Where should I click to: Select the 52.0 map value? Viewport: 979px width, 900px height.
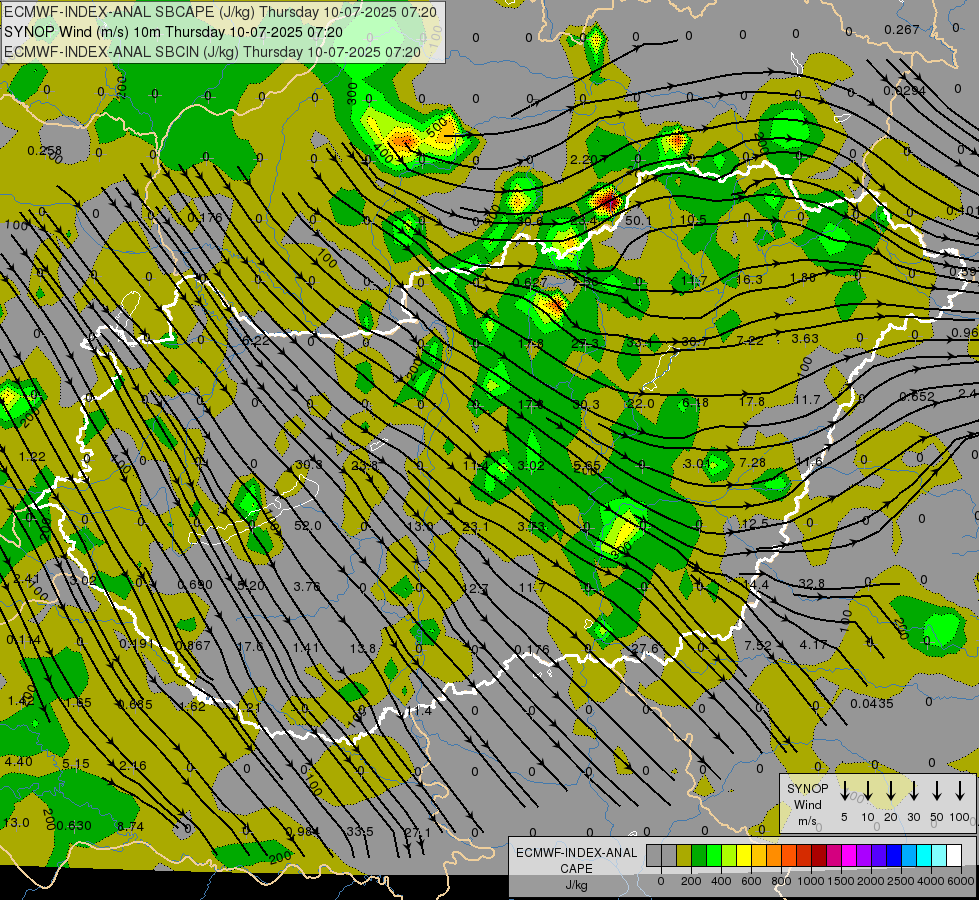point(308,525)
